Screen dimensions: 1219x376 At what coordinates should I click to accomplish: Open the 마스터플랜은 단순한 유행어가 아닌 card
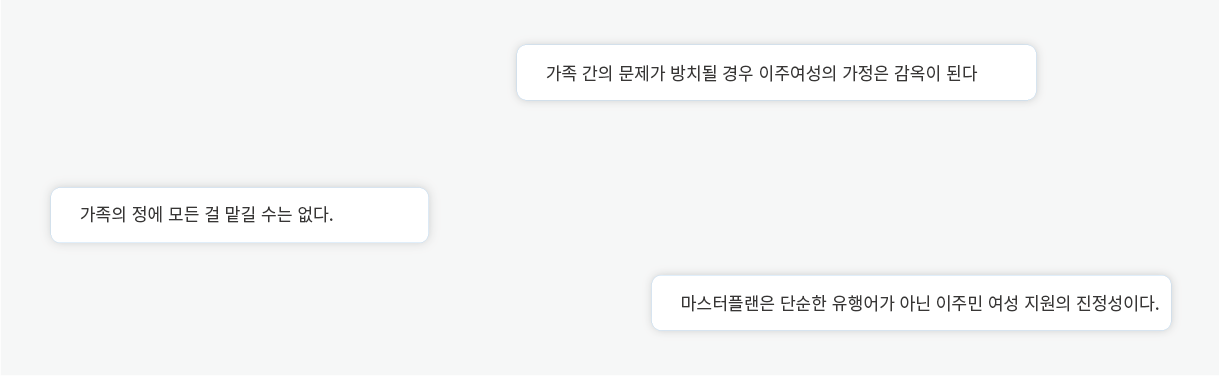click(x=911, y=303)
